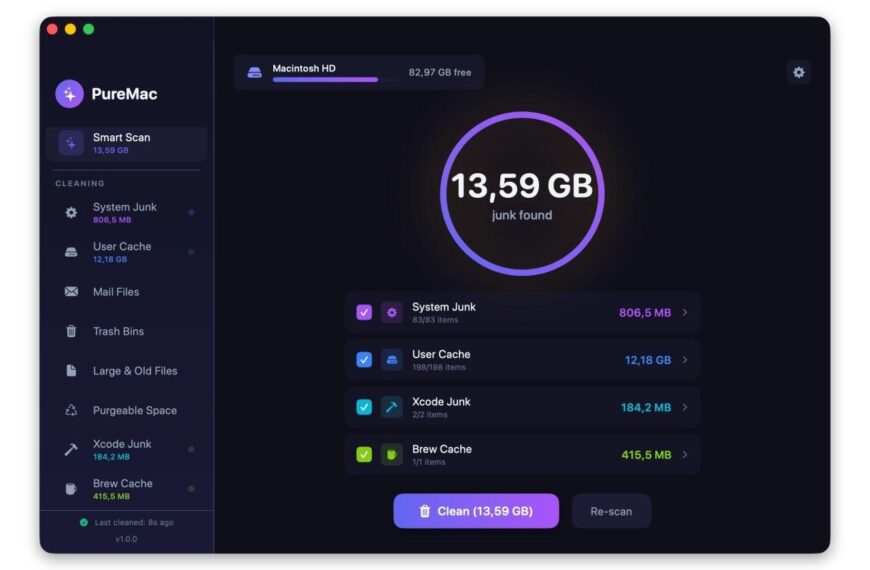The image size is (870, 570).
Task: Uncheck the User Cache checkbox
Action: pos(364,360)
